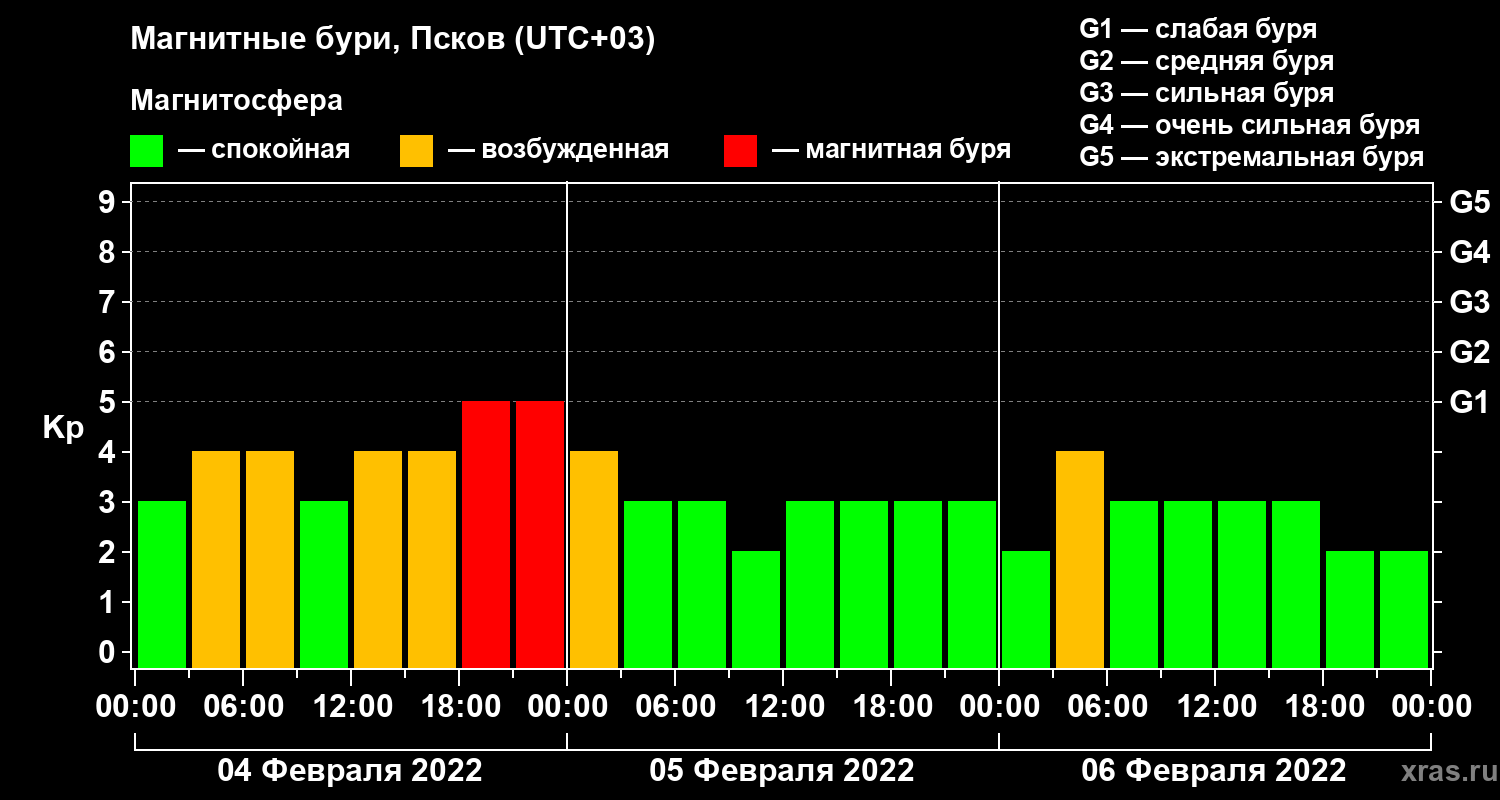Click the green 09:00–12:00 bar on 04 Февраля
The height and width of the screenshot is (800, 1500).
324,584
